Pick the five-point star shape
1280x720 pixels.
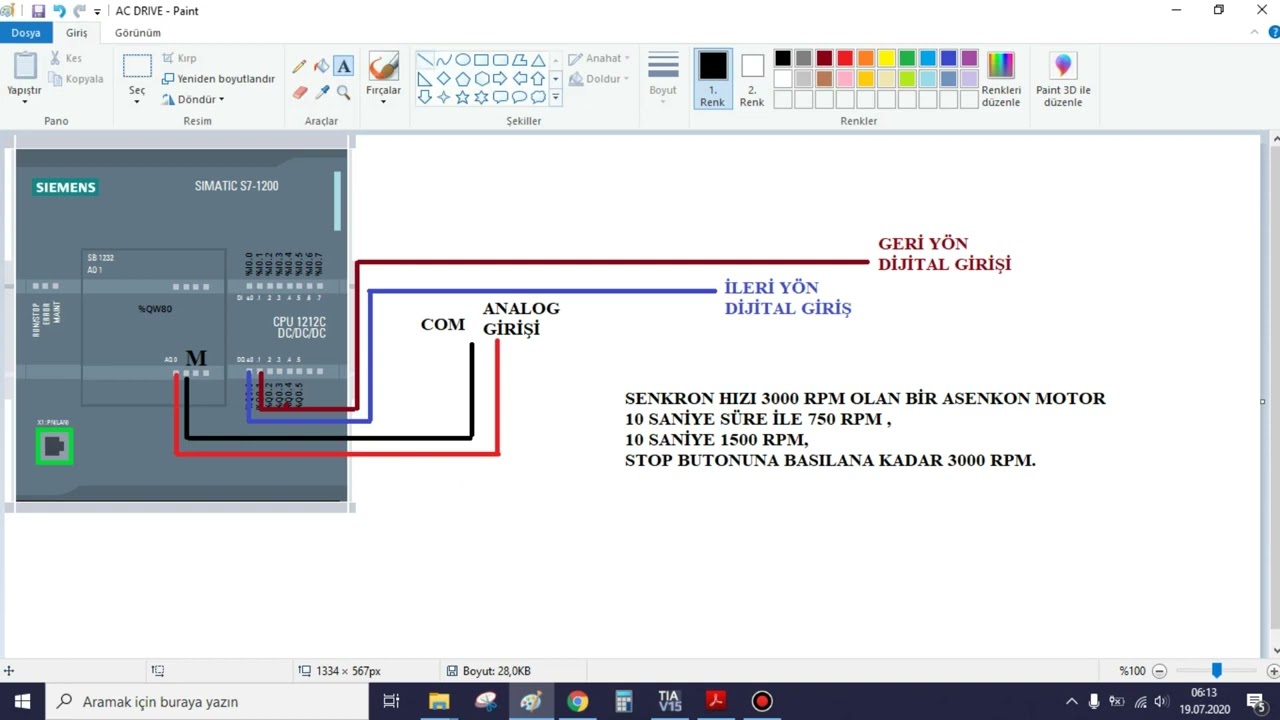[463, 97]
